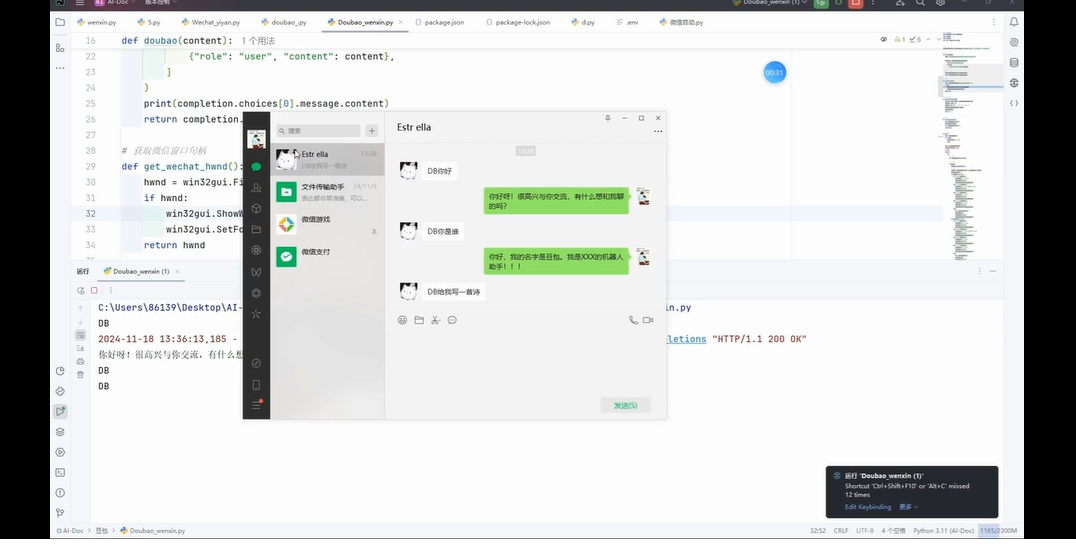Open PyCharm Project tool window folder icon

pyautogui.click(x=60, y=22)
